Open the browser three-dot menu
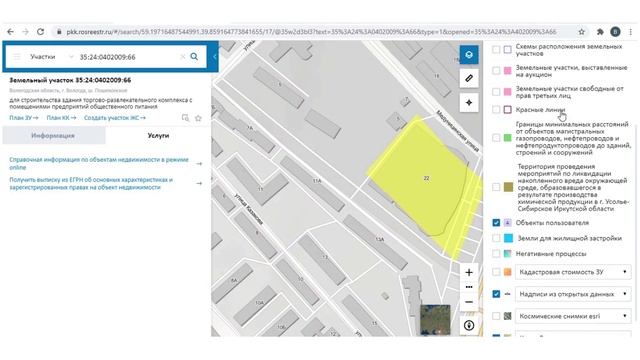 coord(631,31)
